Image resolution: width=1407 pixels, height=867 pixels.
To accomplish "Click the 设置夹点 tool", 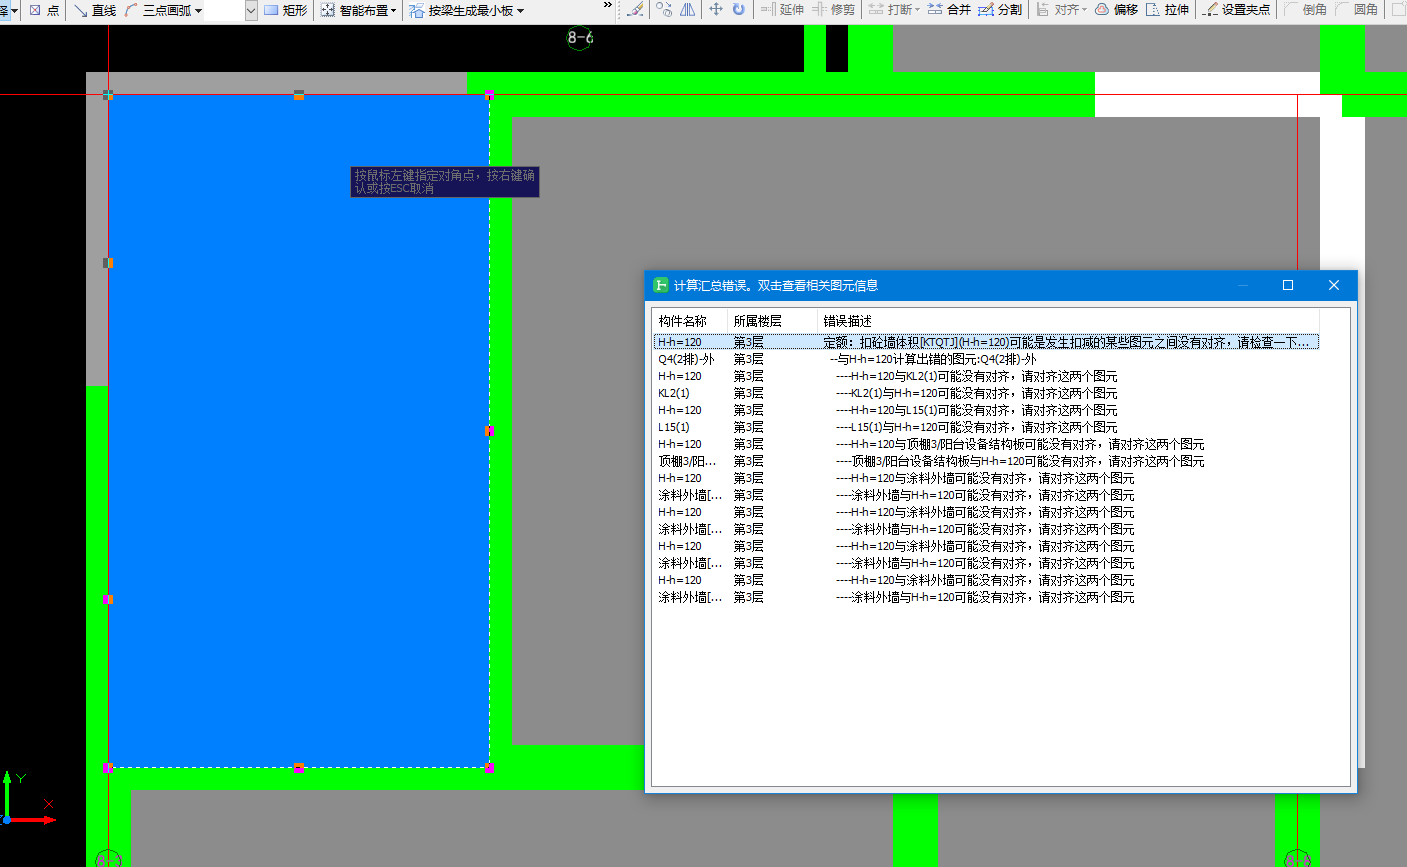I will tap(1237, 10).
